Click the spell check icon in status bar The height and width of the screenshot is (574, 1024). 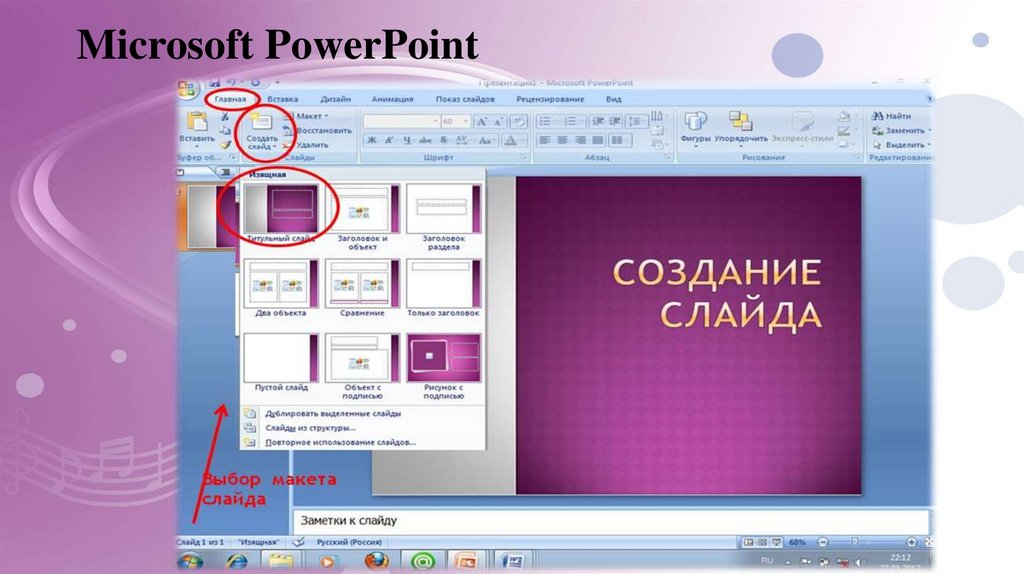(299, 542)
